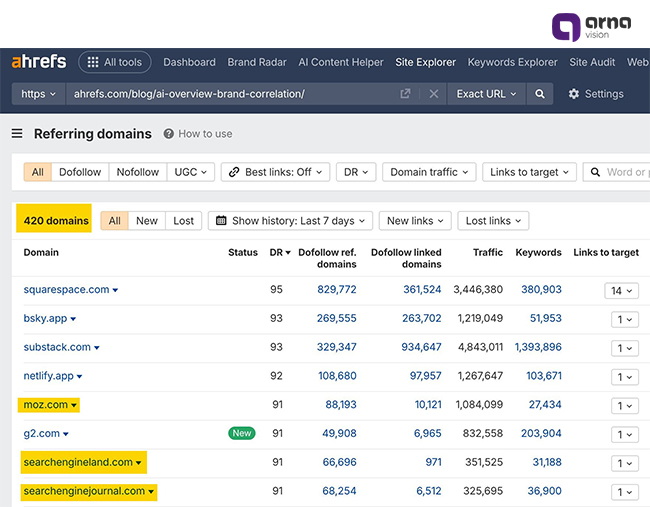
Task: Go to Keywords Explorer
Action: (513, 62)
